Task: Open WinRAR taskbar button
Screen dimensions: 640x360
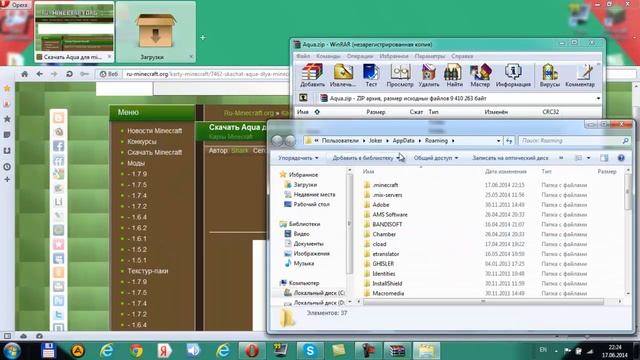Action: (396, 351)
